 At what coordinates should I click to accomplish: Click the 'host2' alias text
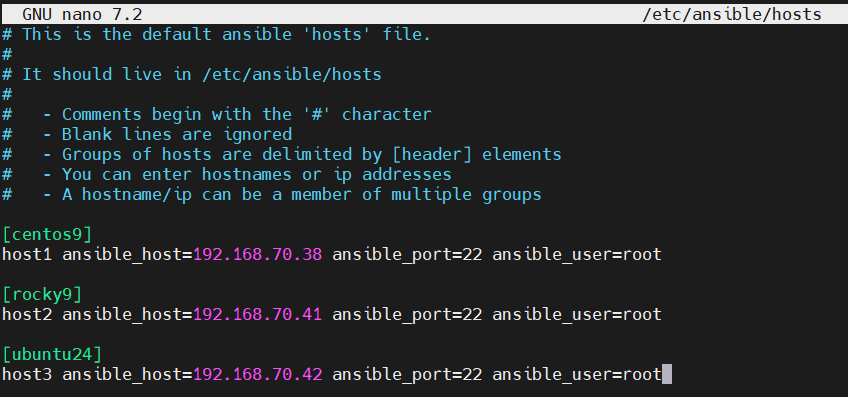27,315
